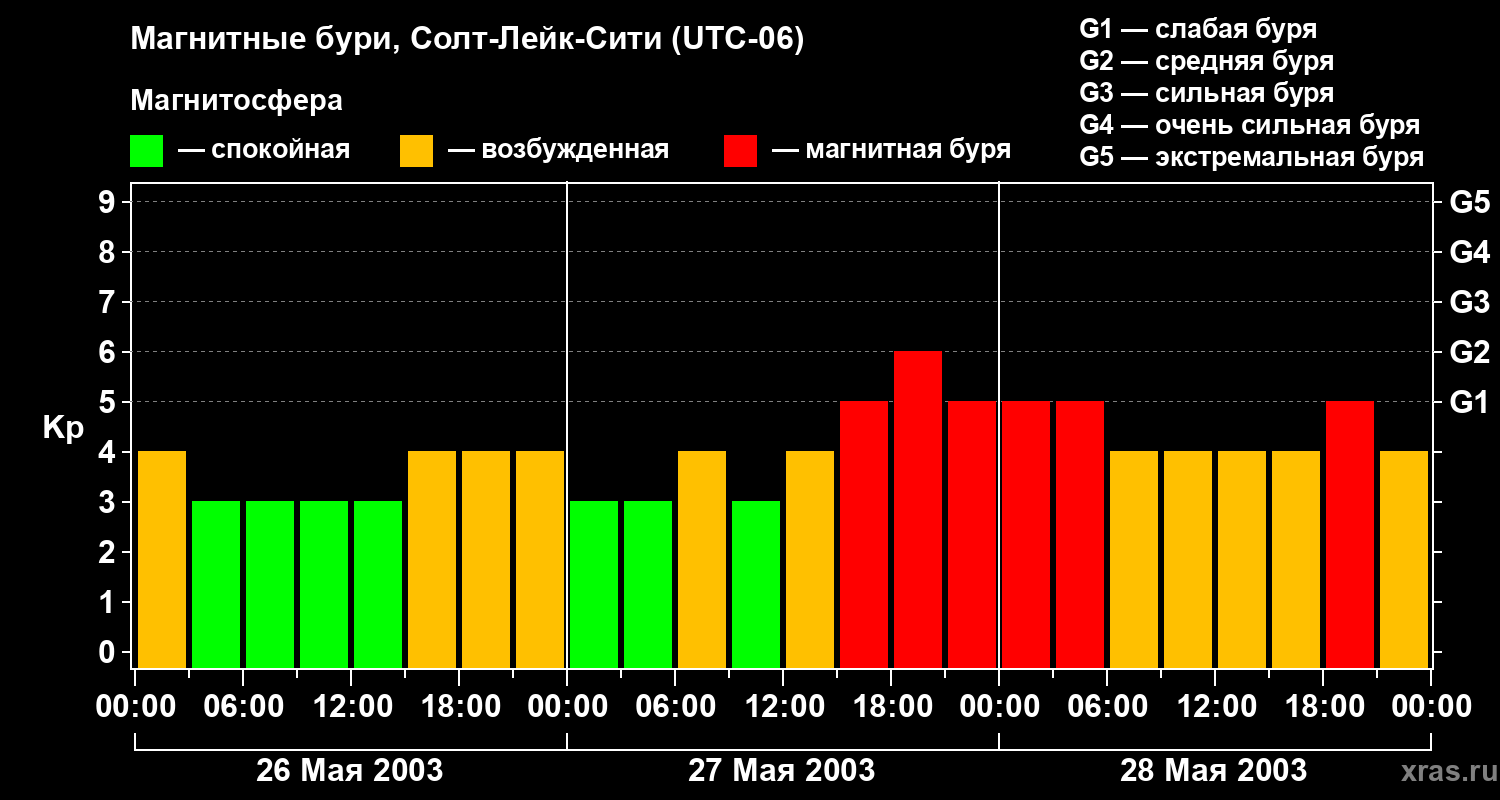Click the '— возбужденная' legend label
Image resolution: width=1500 pixels, height=800 pixels.
(x=558, y=150)
